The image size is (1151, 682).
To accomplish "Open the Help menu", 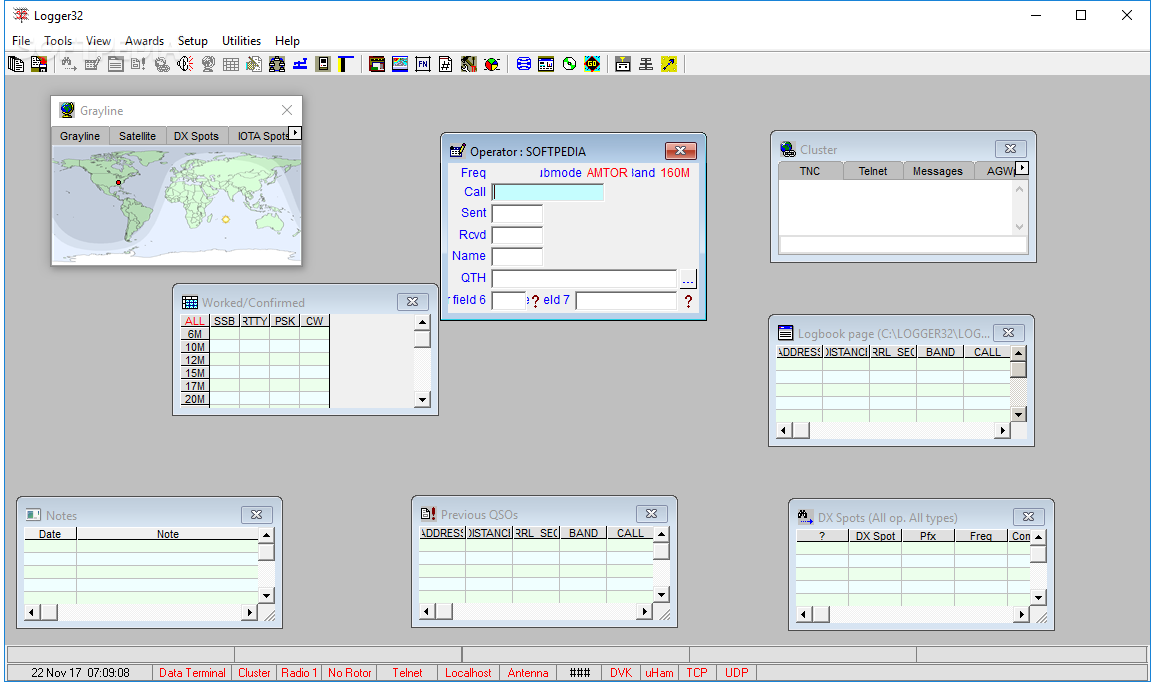I will (287, 41).
